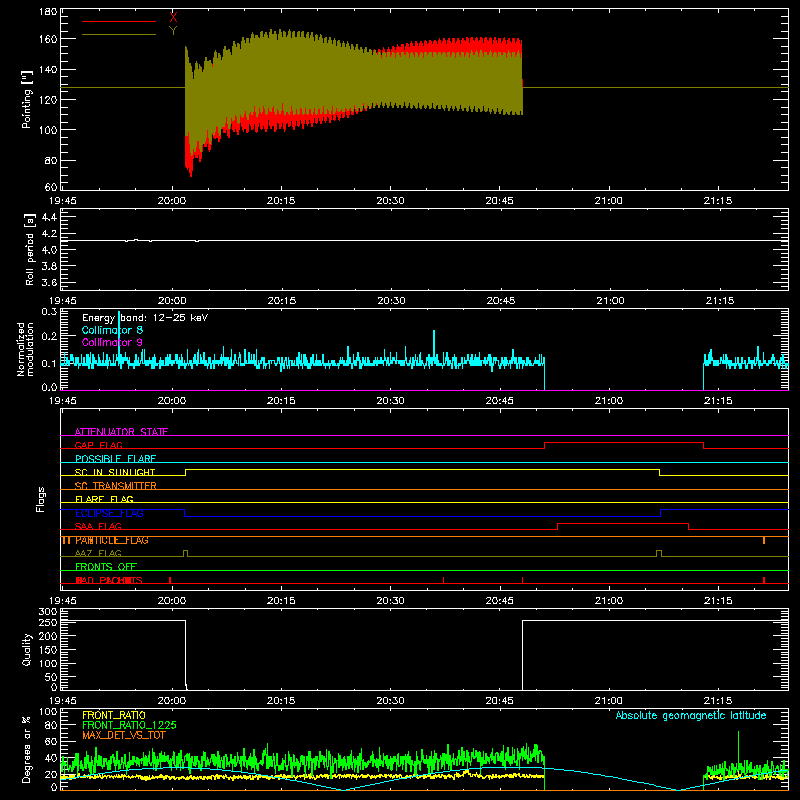Viewport: 800px width, 800px height.
Task: Select the red legend line for X
Action: [x=119, y=21]
